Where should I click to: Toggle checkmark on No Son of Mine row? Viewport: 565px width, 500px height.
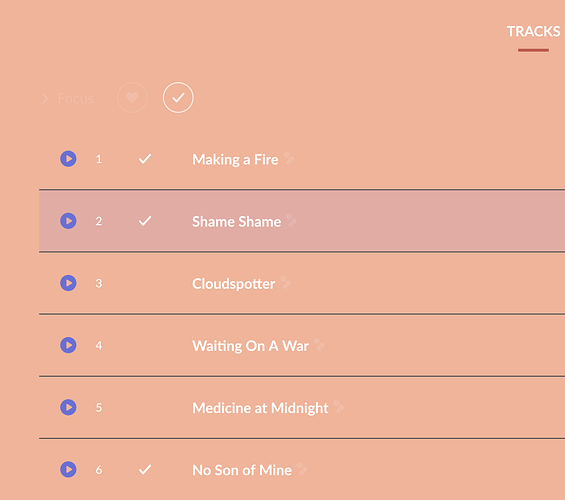click(x=145, y=469)
